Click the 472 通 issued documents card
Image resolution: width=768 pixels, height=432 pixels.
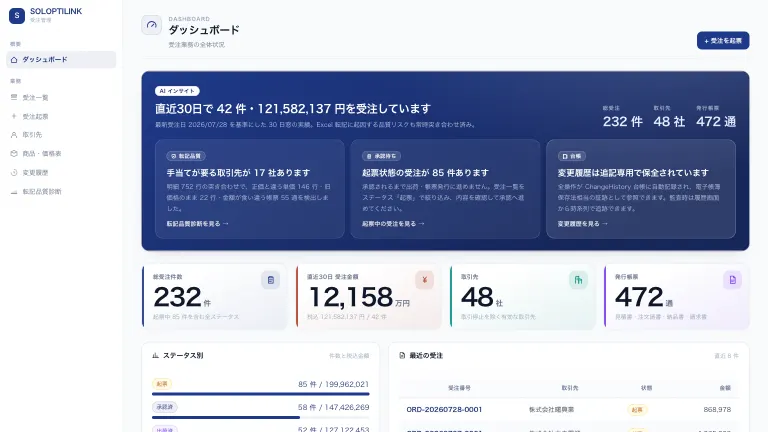click(677, 297)
